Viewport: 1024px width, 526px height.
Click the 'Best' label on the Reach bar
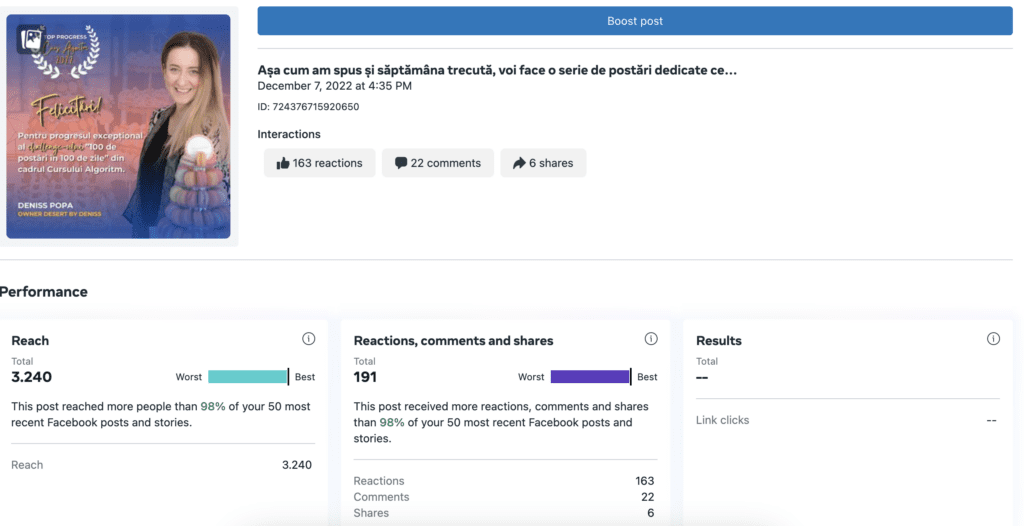[305, 377]
